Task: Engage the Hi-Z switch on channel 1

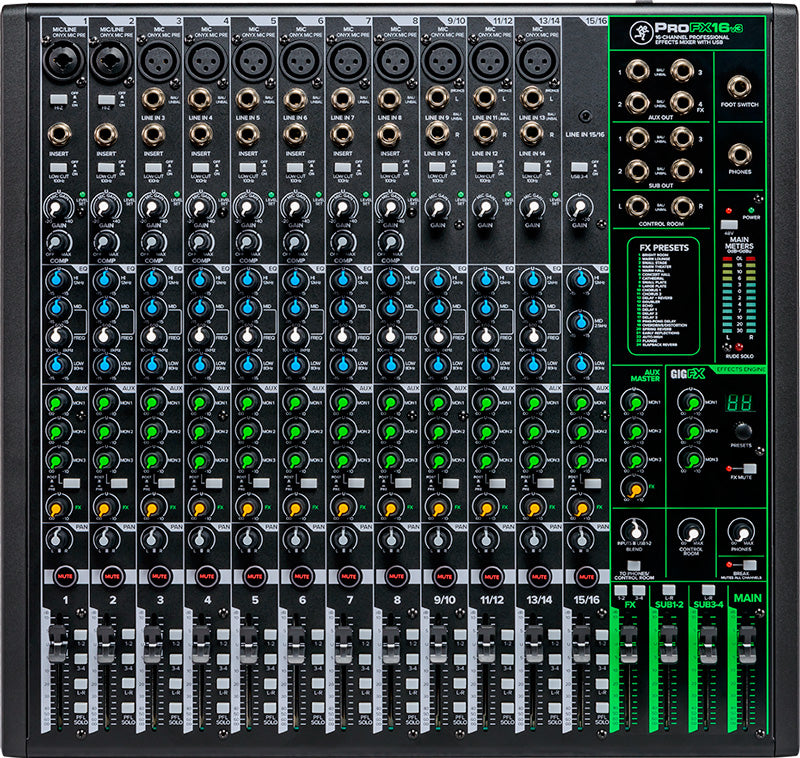Action: tap(59, 99)
